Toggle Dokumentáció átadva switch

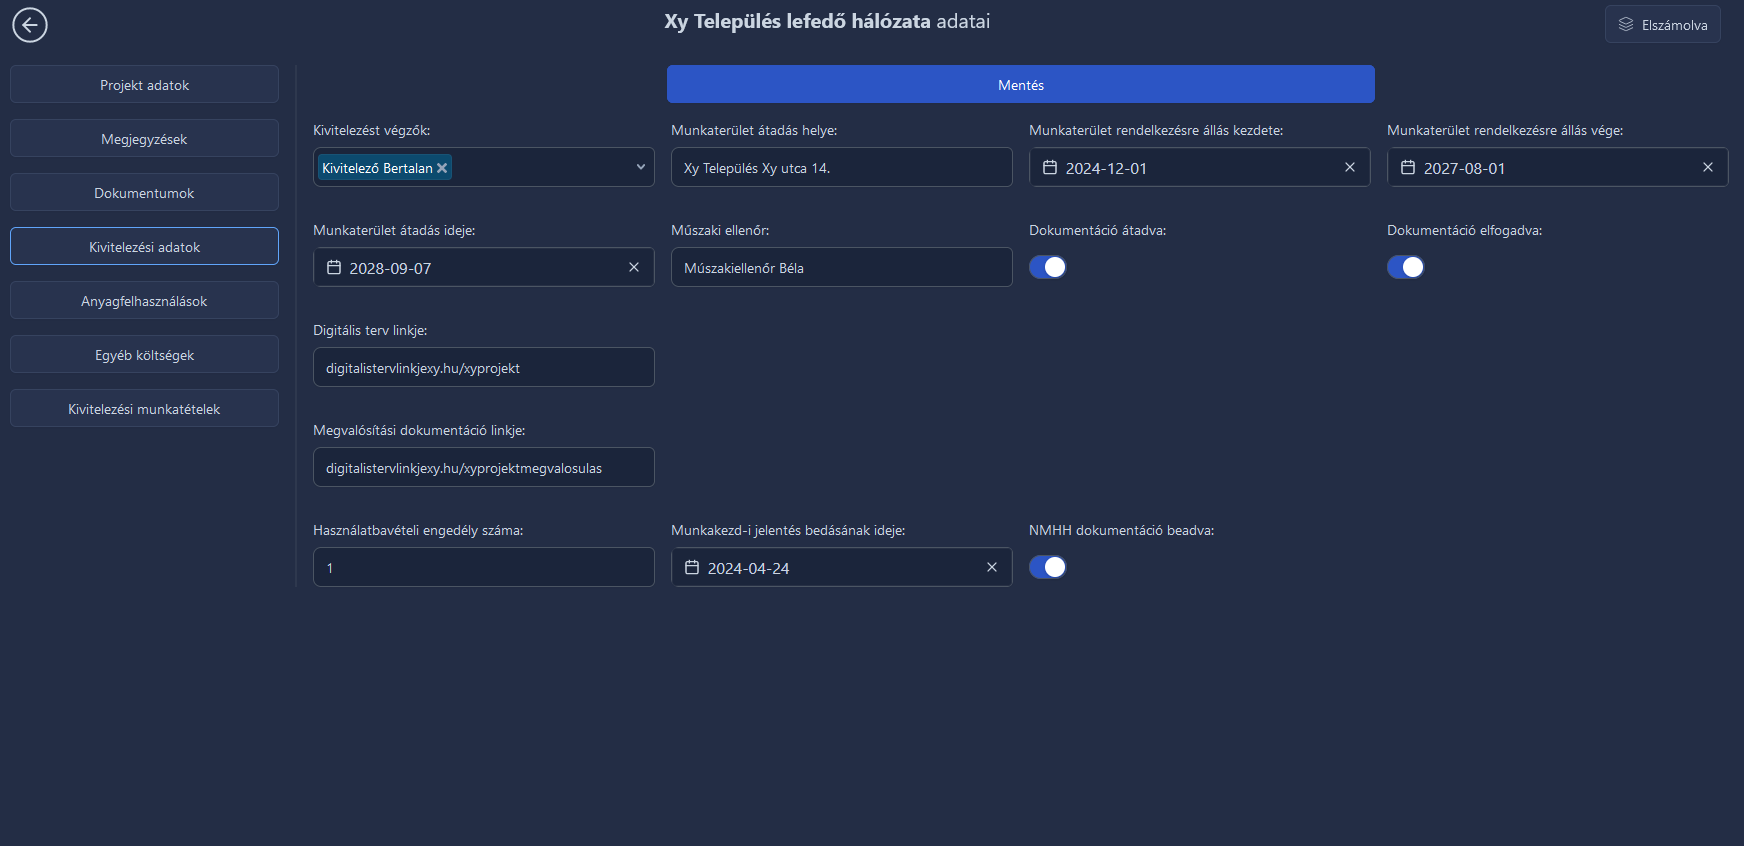point(1048,267)
